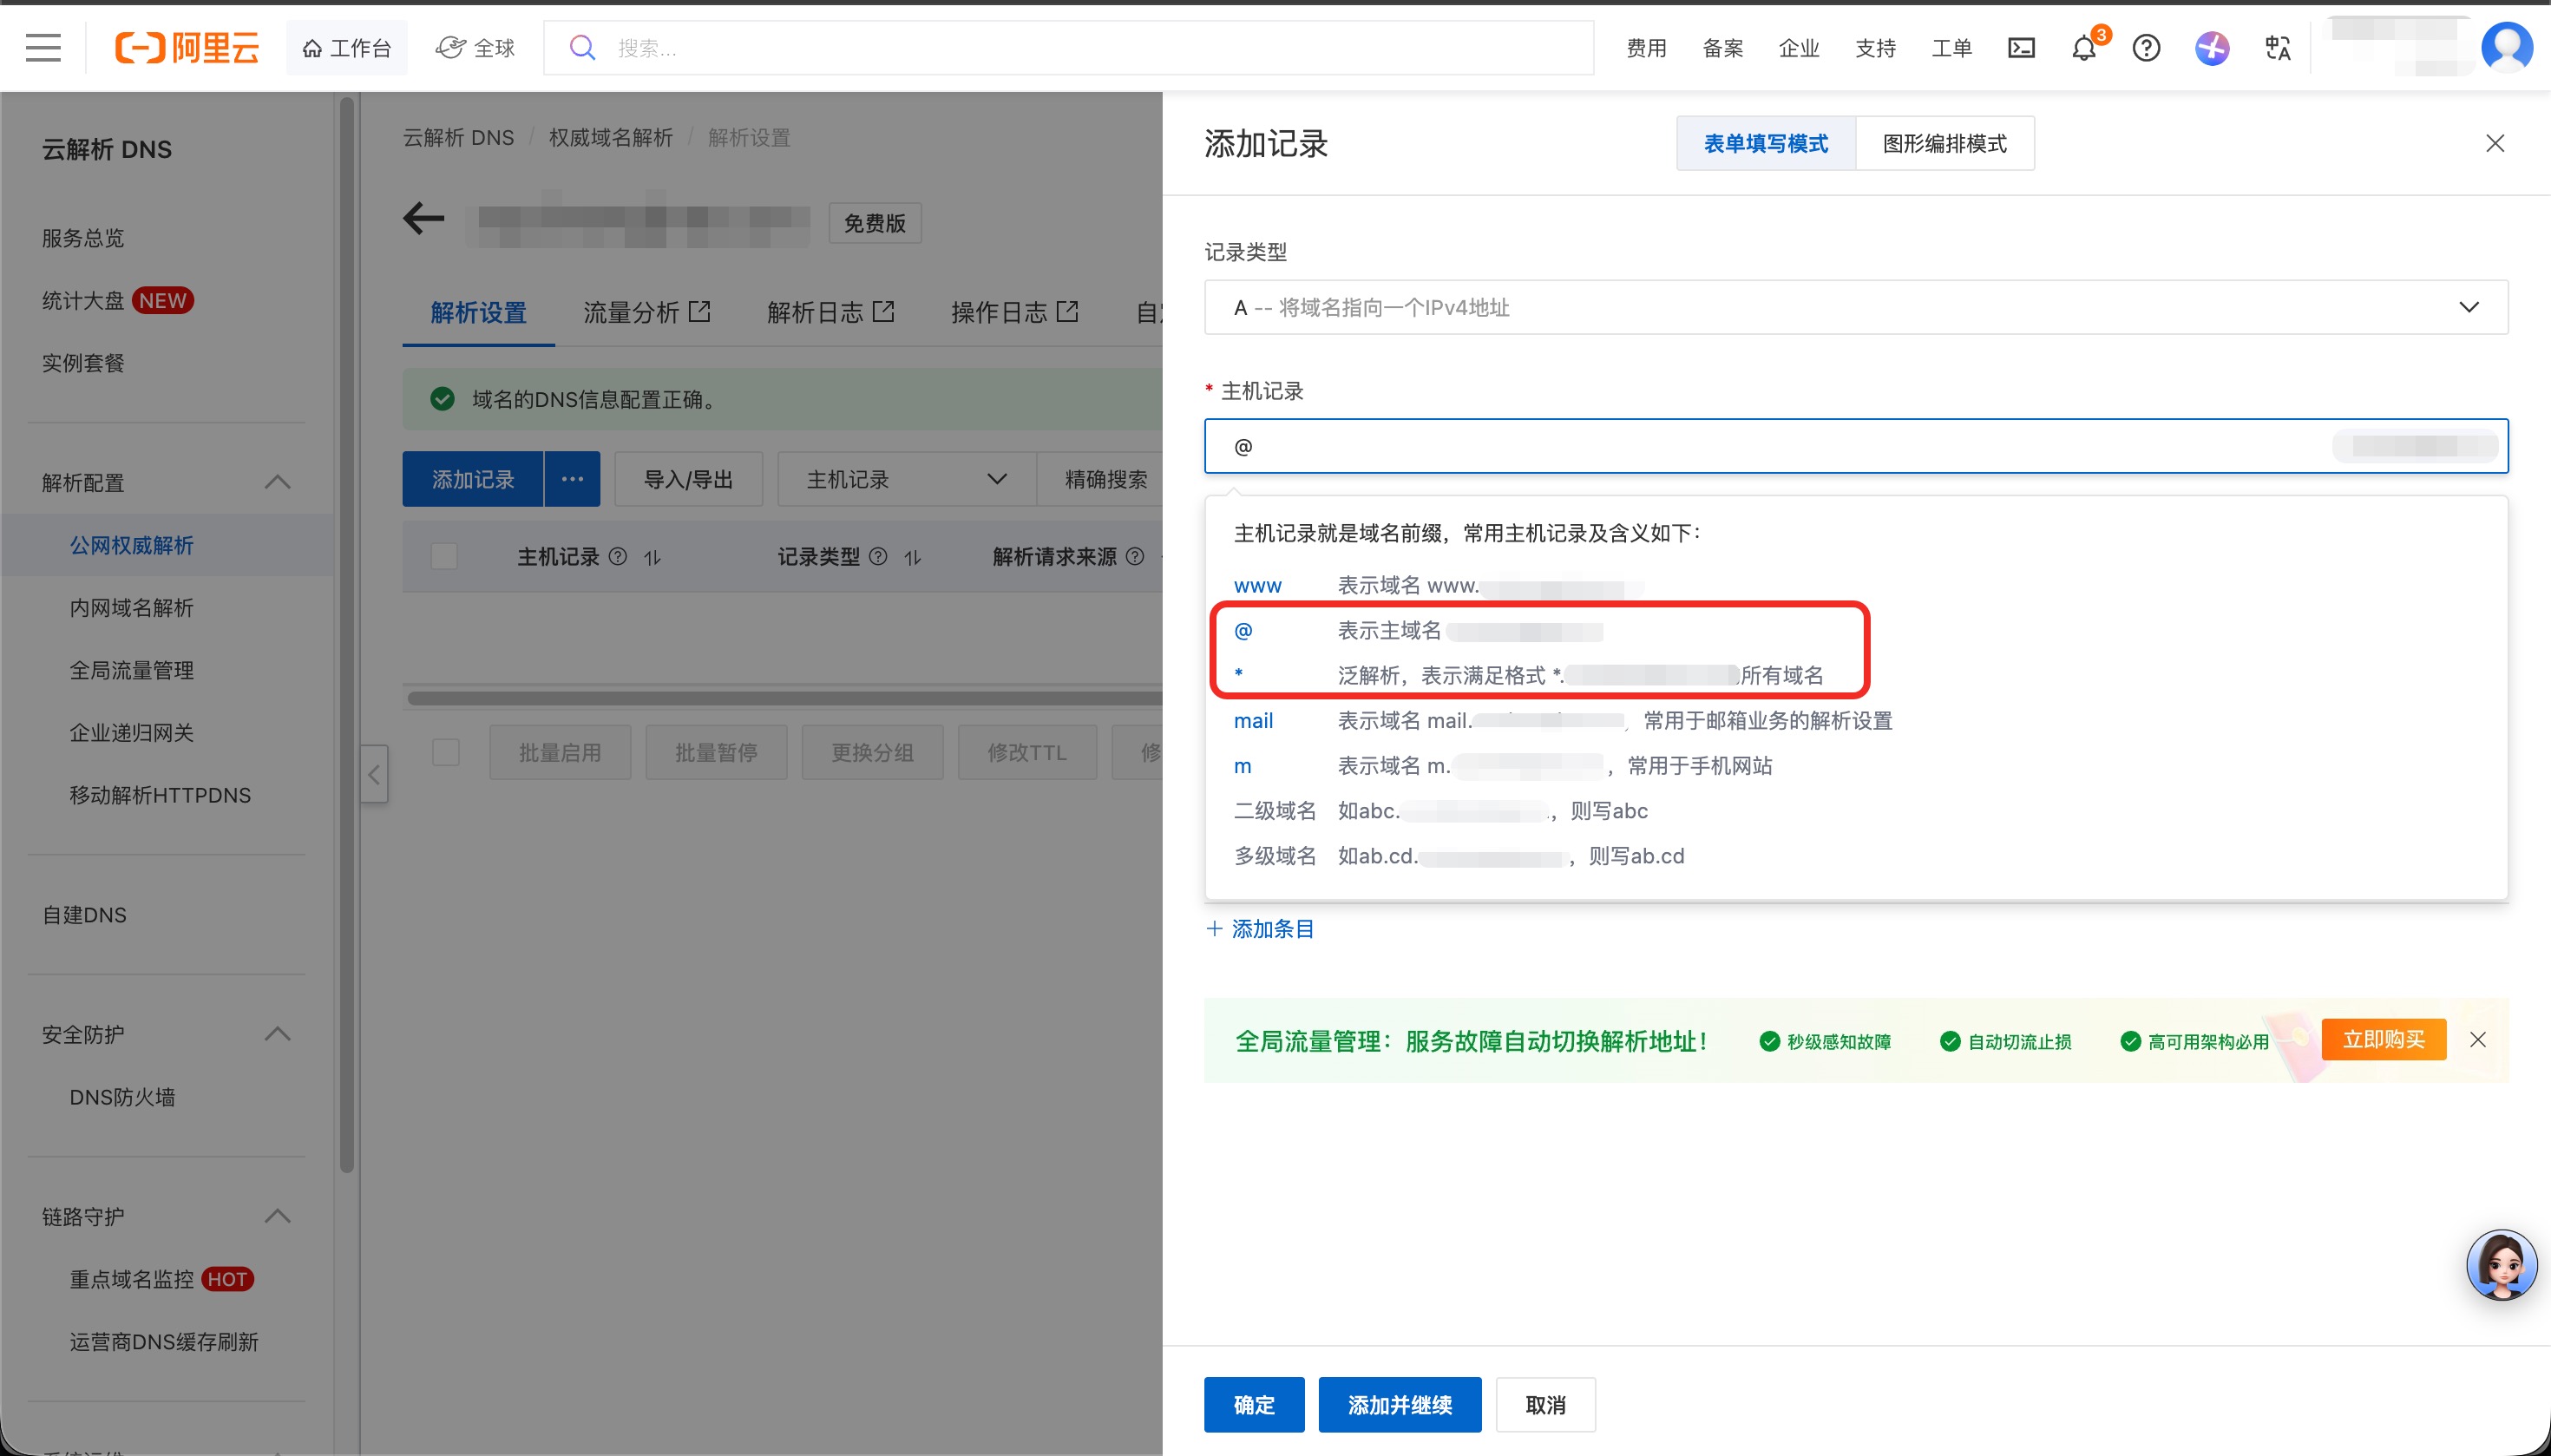Click the search magnifier icon
The width and height of the screenshot is (2551, 1456).
pyautogui.click(x=583, y=47)
